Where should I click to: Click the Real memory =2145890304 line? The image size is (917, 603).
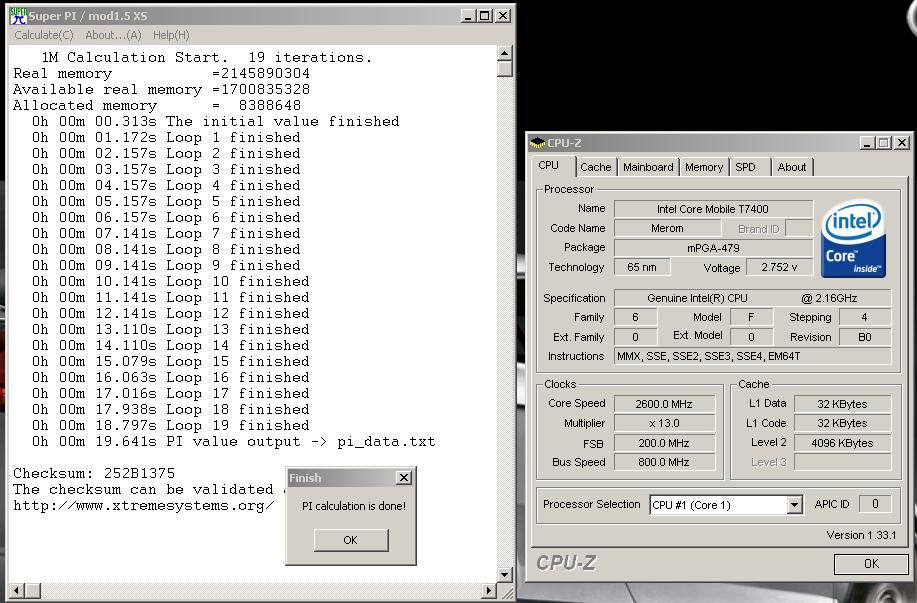click(161, 73)
